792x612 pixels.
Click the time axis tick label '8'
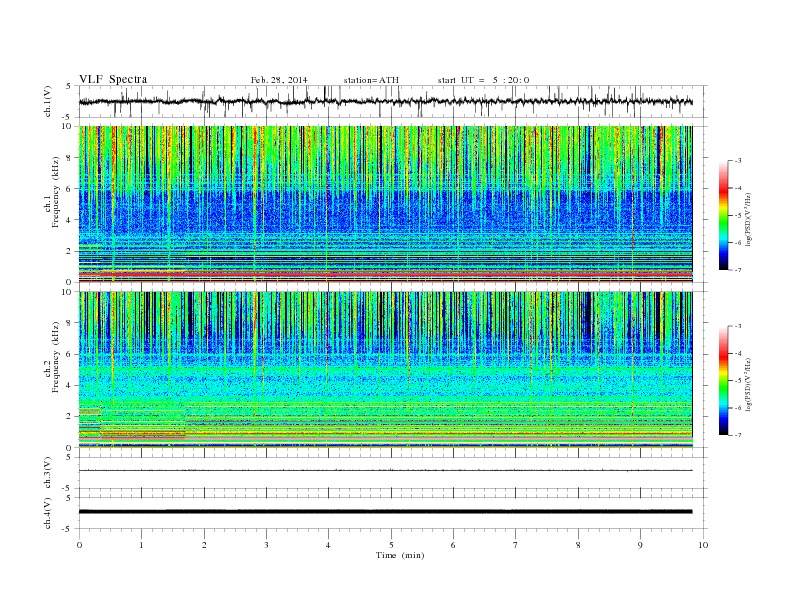pos(578,545)
